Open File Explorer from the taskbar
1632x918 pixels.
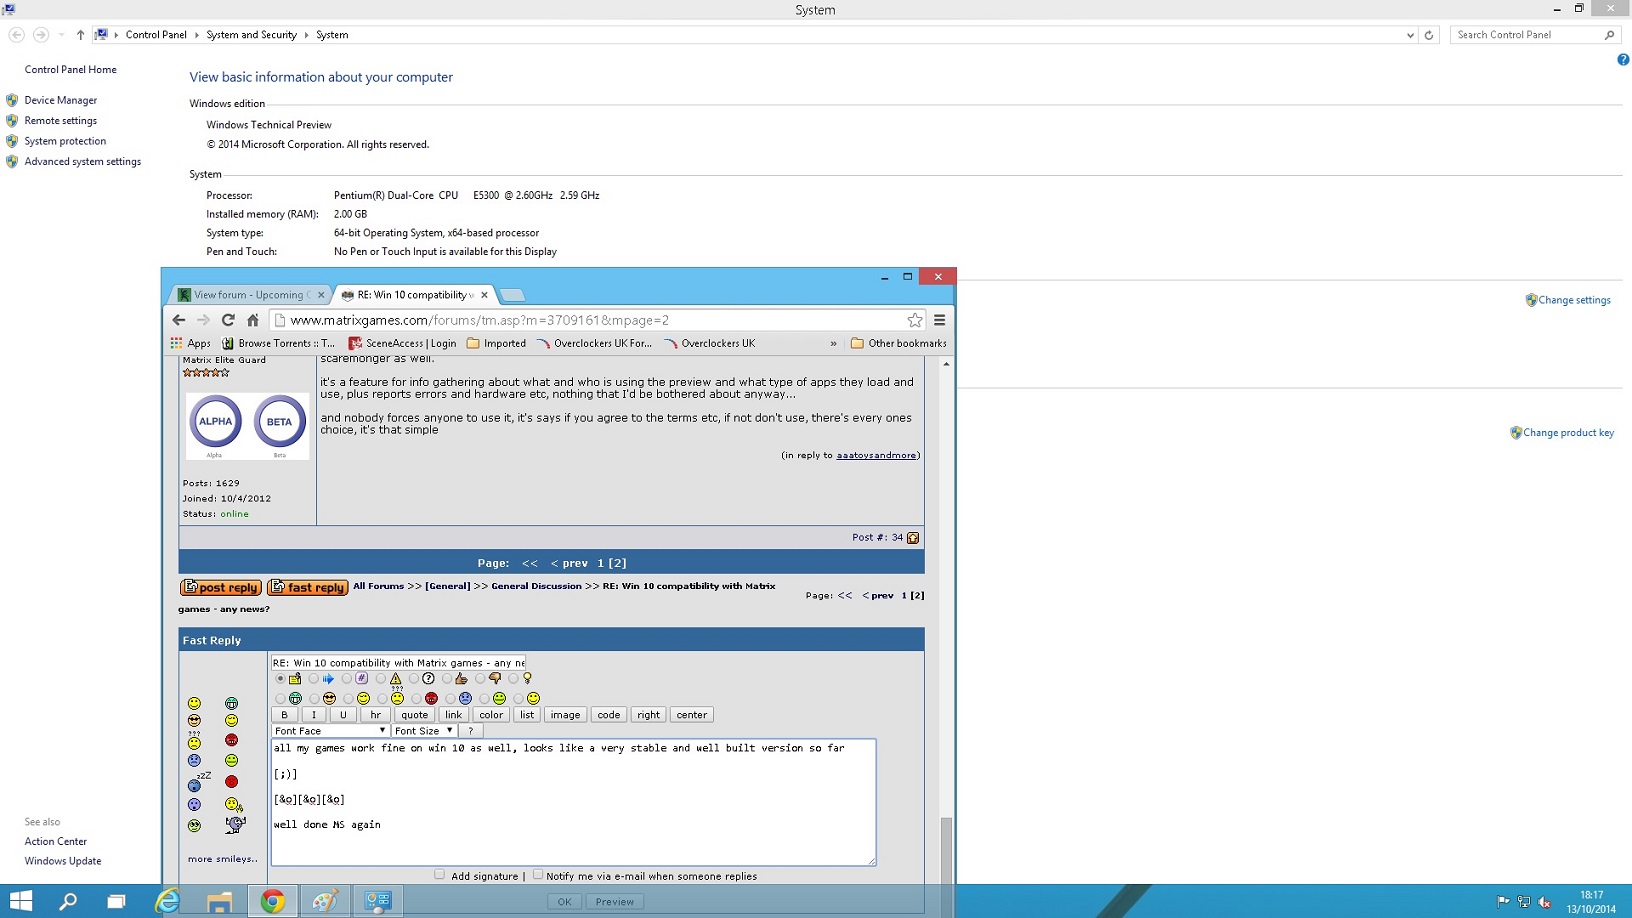coord(220,901)
